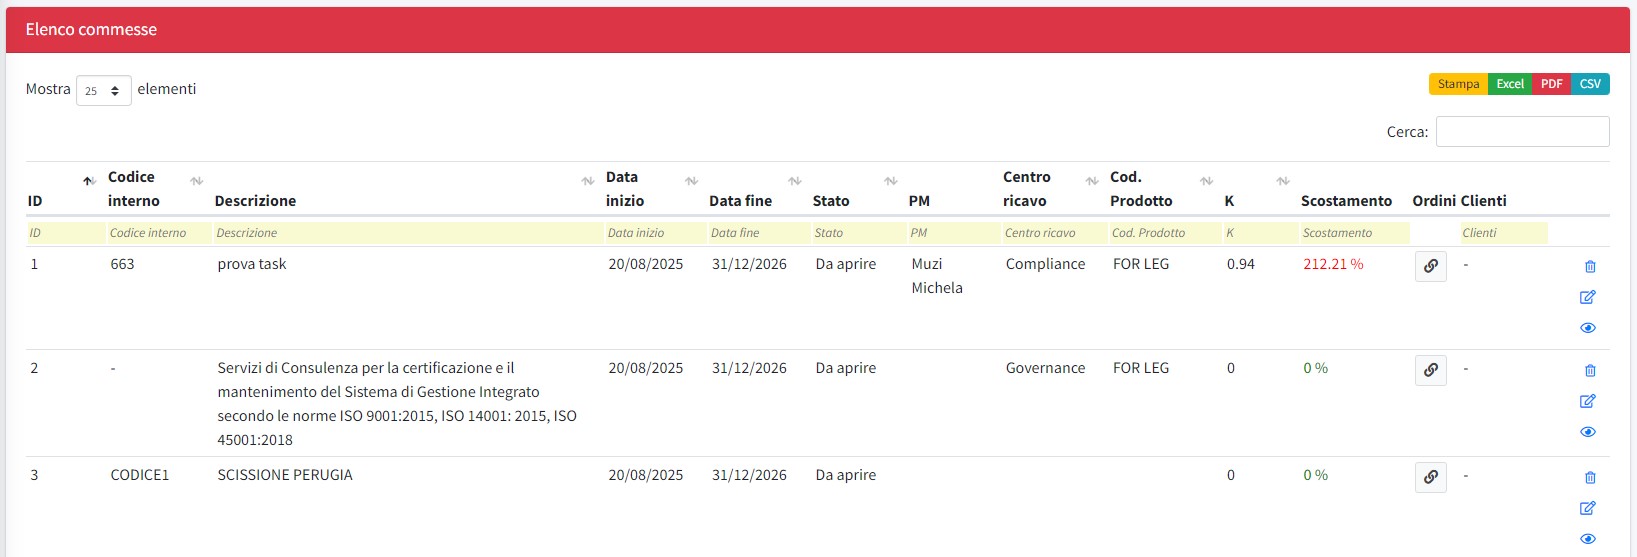Open the 'Mostra' elements count dropdown

[103, 91]
